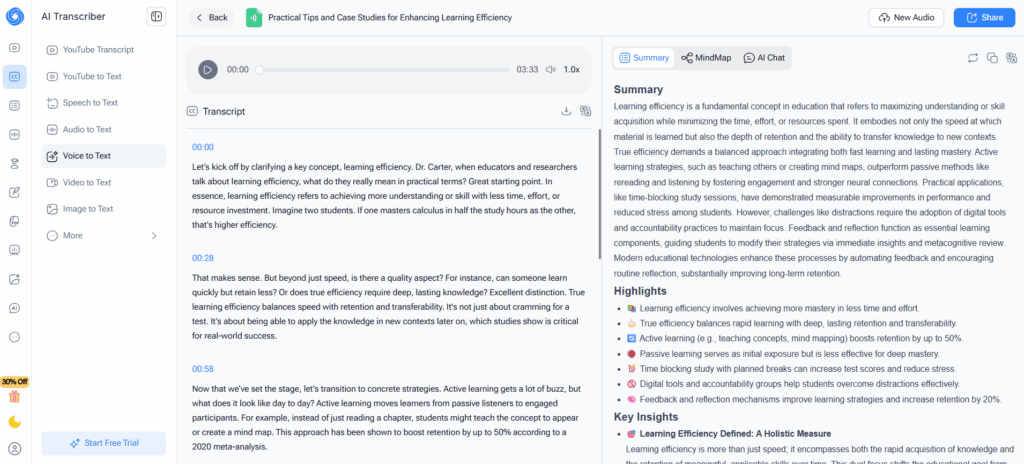Click the transcript panel scrollbar
Screen dimensions: 1024x464
(x=600, y=194)
